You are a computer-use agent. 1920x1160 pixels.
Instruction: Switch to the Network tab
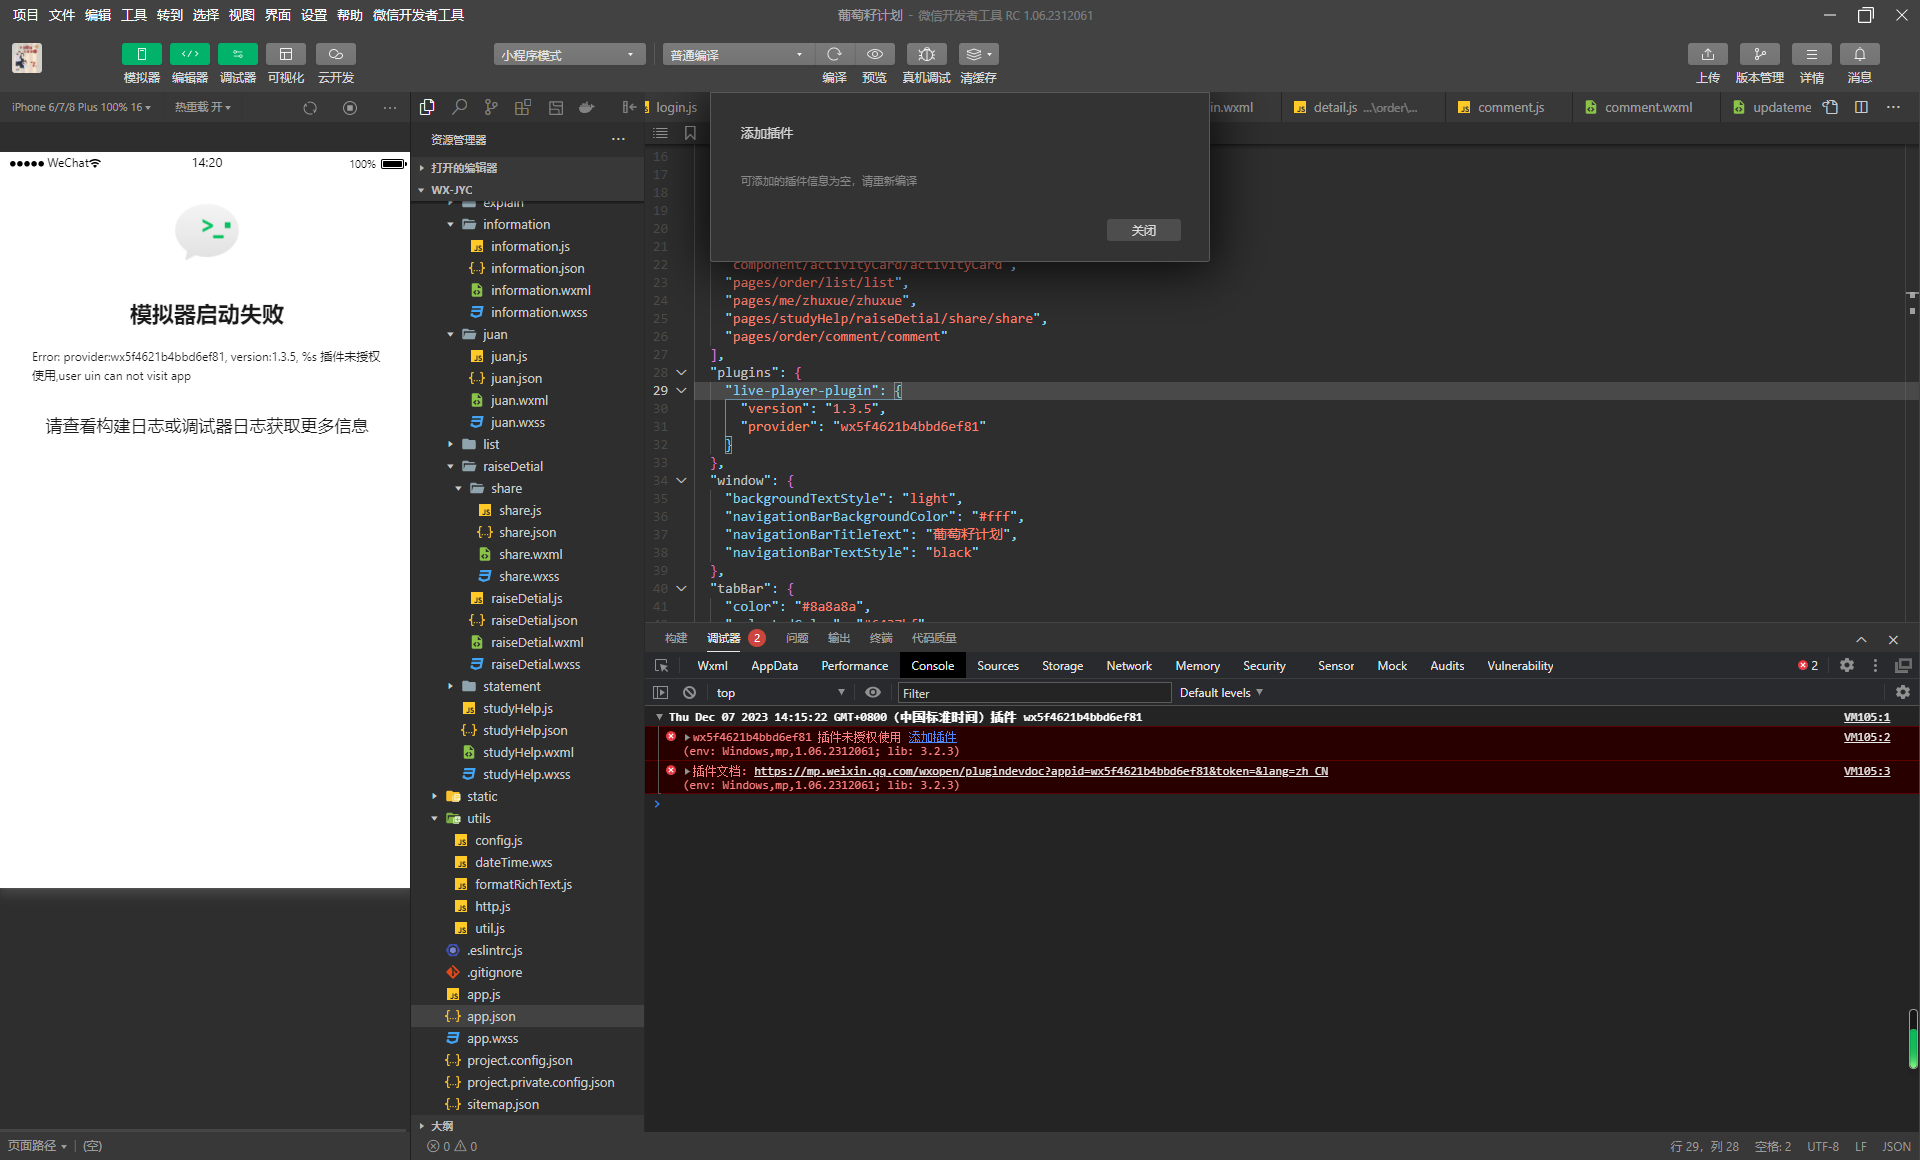tap(1128, 665)
